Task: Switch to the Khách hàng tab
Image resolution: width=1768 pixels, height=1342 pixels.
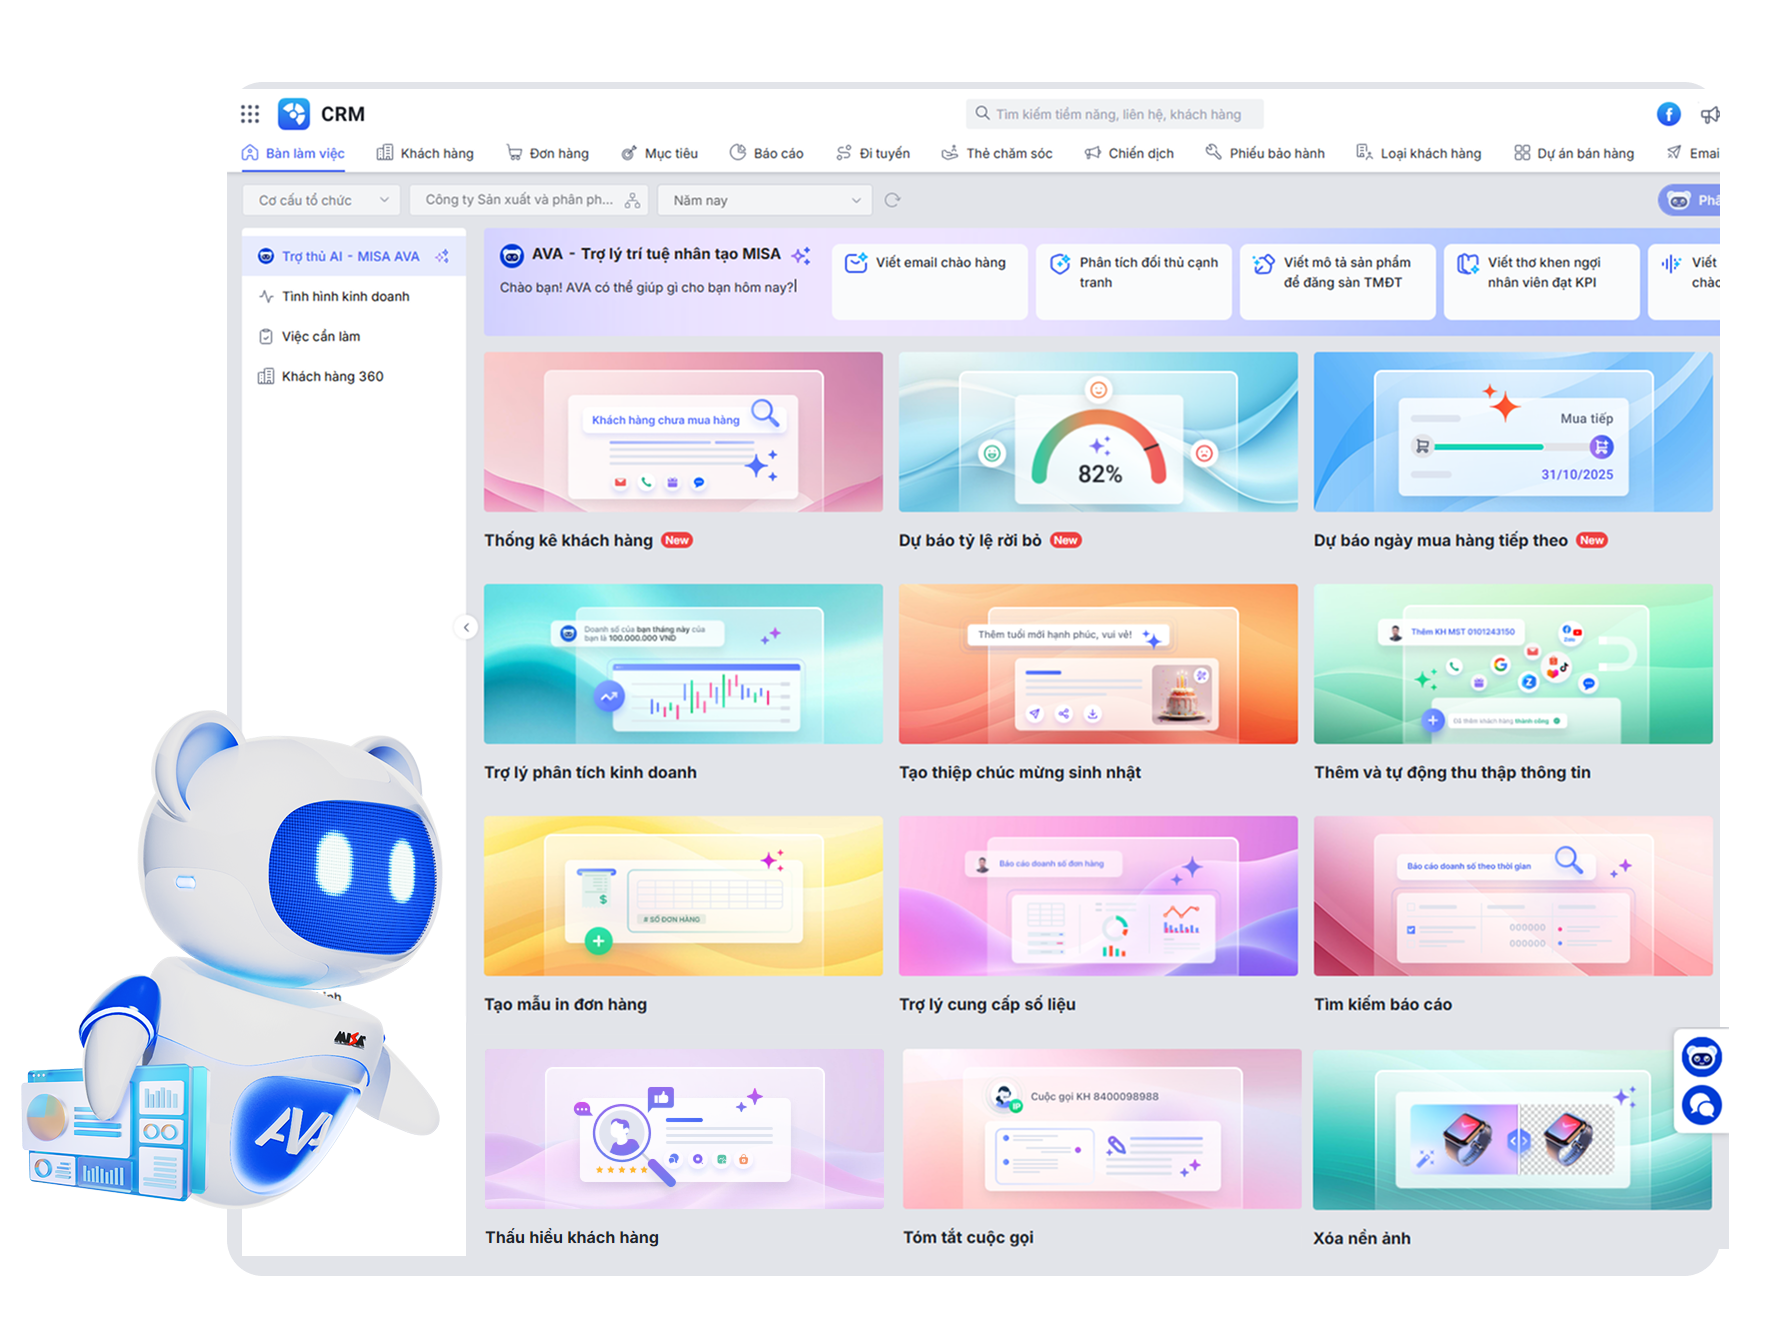Action: (425, 153)
